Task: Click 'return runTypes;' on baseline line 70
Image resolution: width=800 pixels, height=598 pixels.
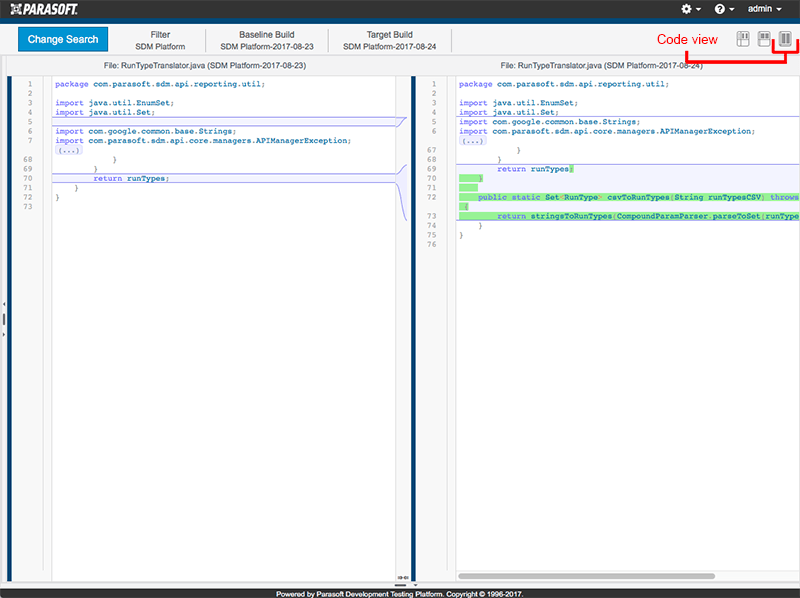Action: [131, 179]
